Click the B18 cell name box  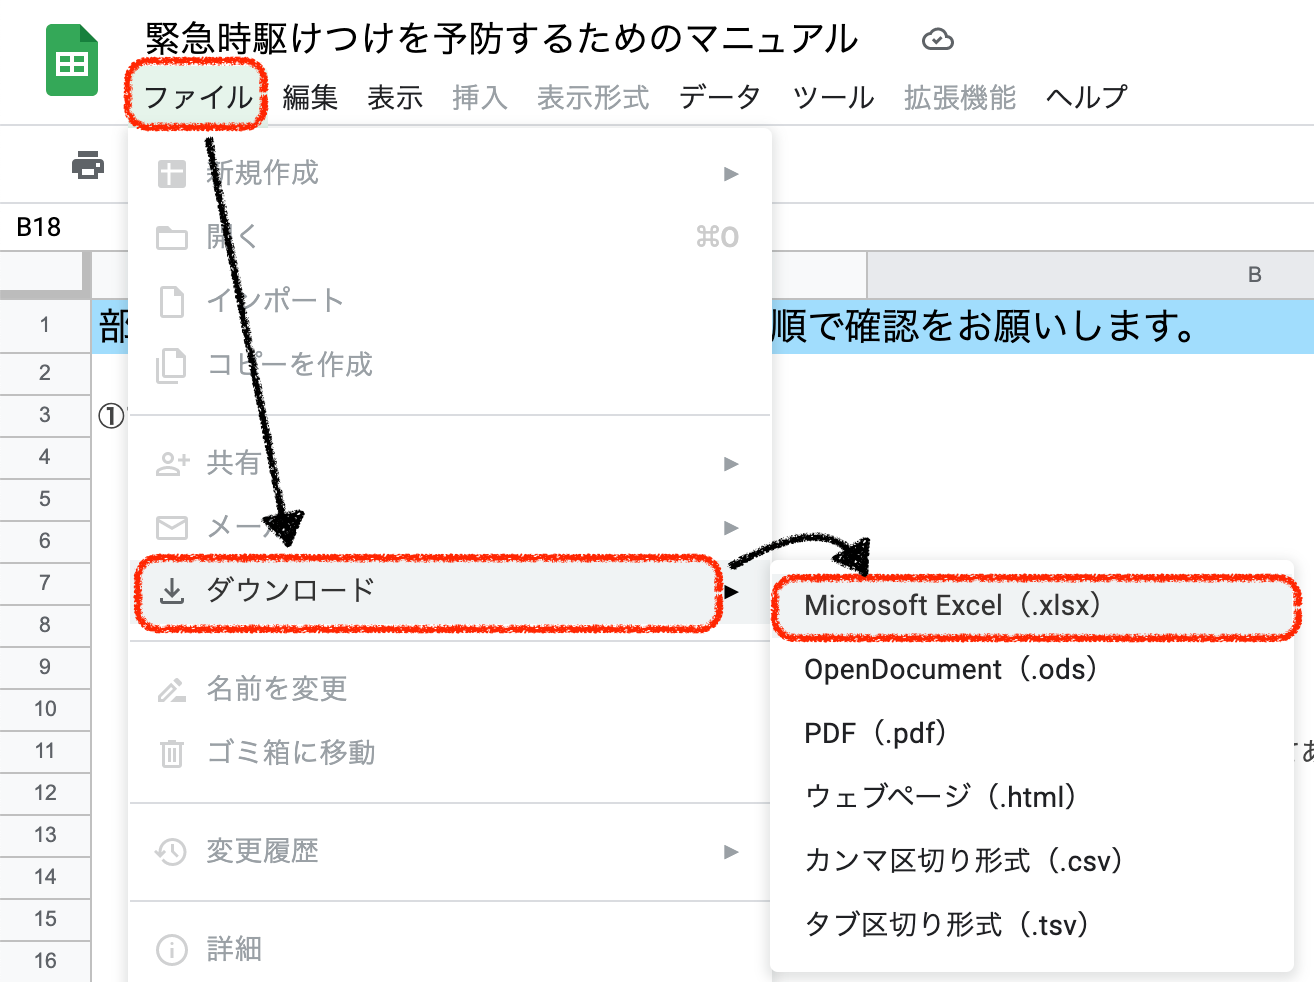[40, 228]
